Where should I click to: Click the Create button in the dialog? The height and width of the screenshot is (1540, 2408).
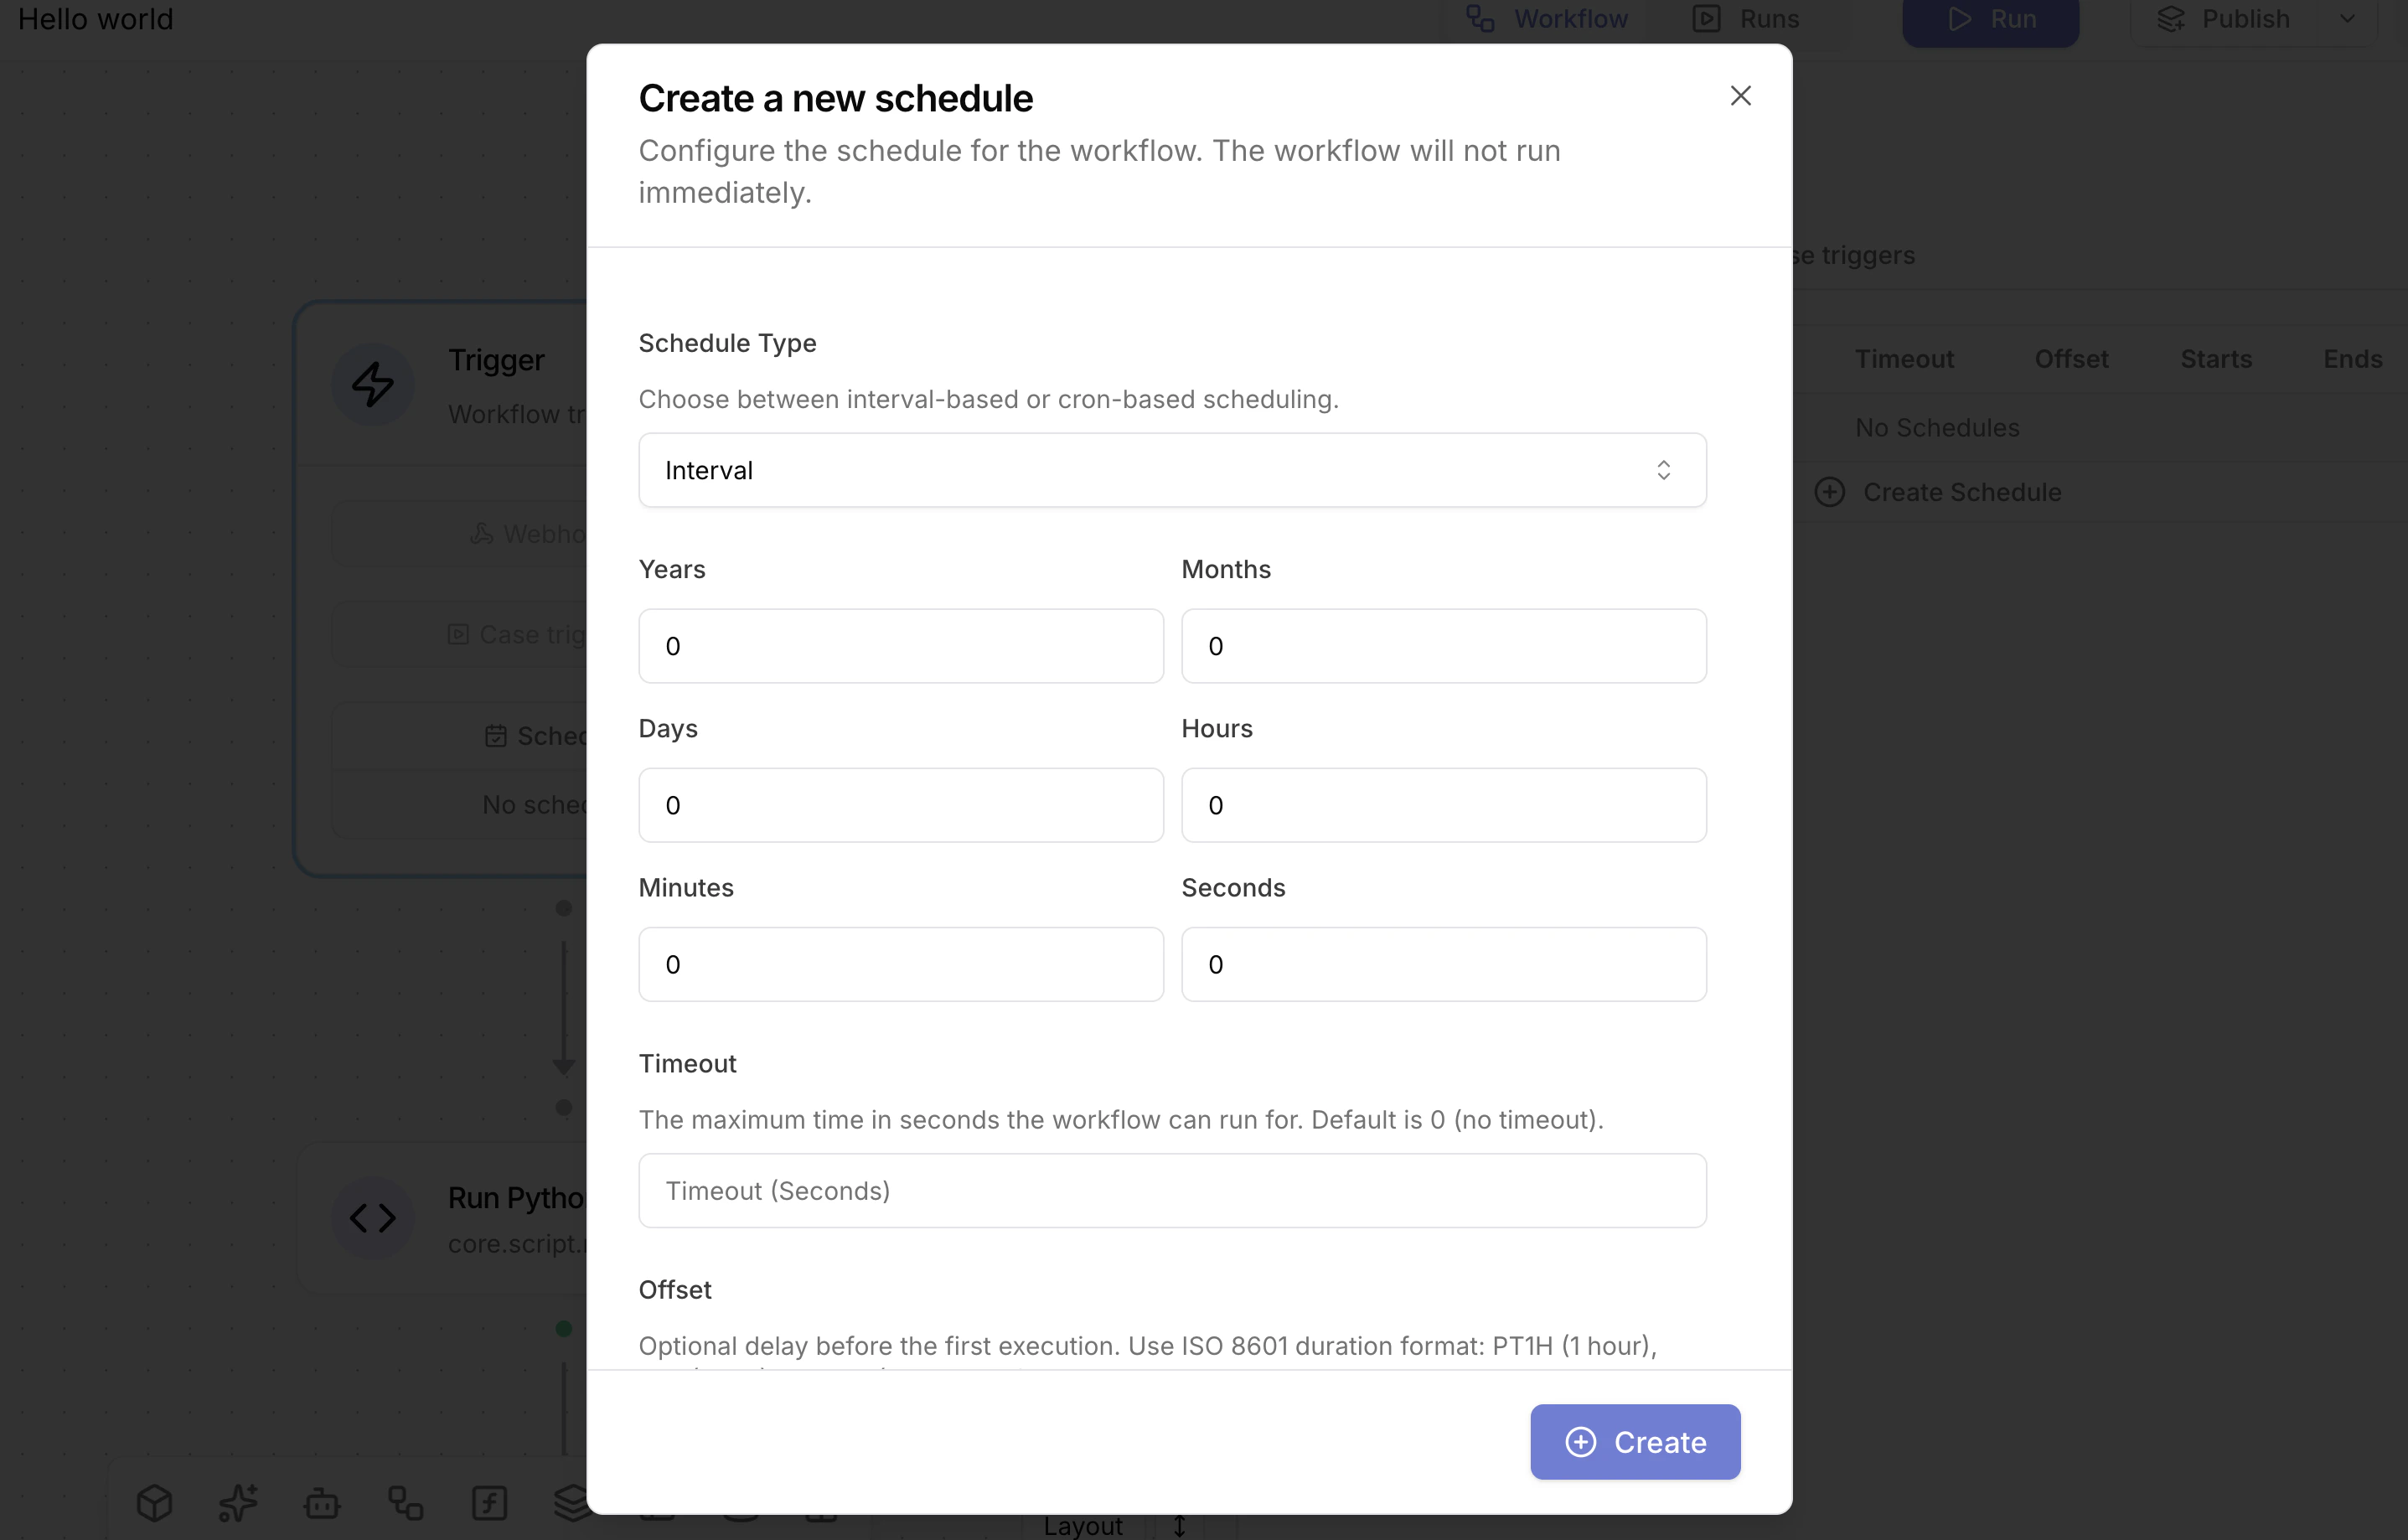[x=1634, y=1441]
